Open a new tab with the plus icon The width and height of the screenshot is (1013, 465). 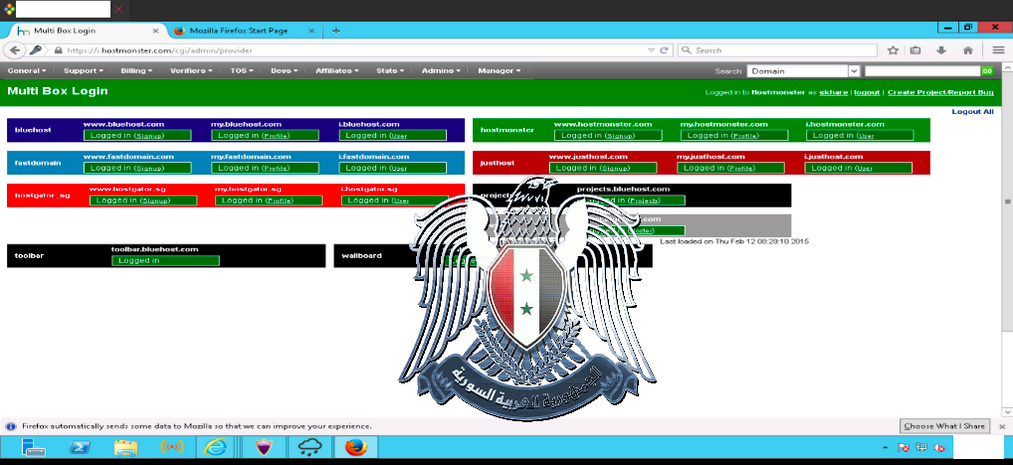pyautogui.click(x=336, y=31)
